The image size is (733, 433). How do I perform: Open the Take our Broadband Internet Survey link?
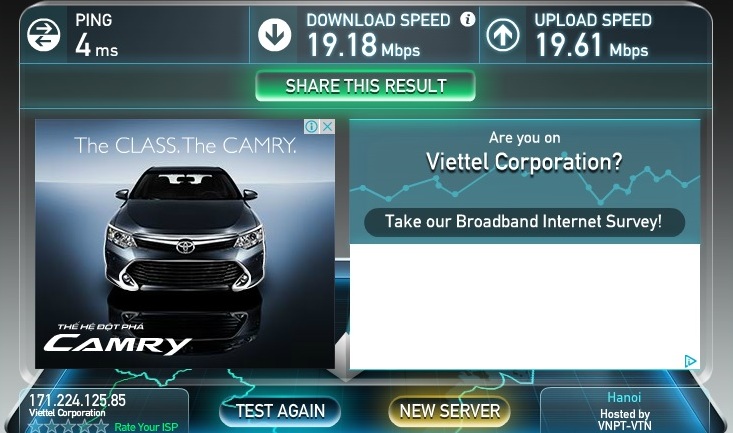coord(524,222)
